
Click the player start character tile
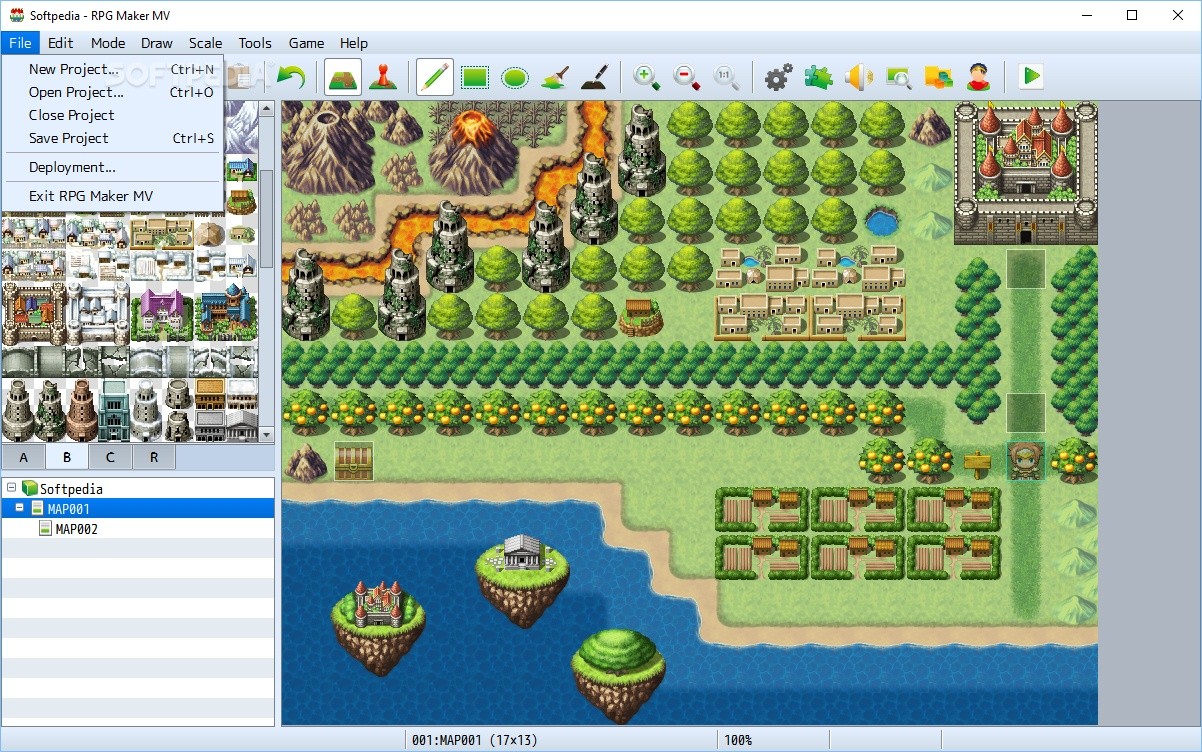coord(1026,462)
